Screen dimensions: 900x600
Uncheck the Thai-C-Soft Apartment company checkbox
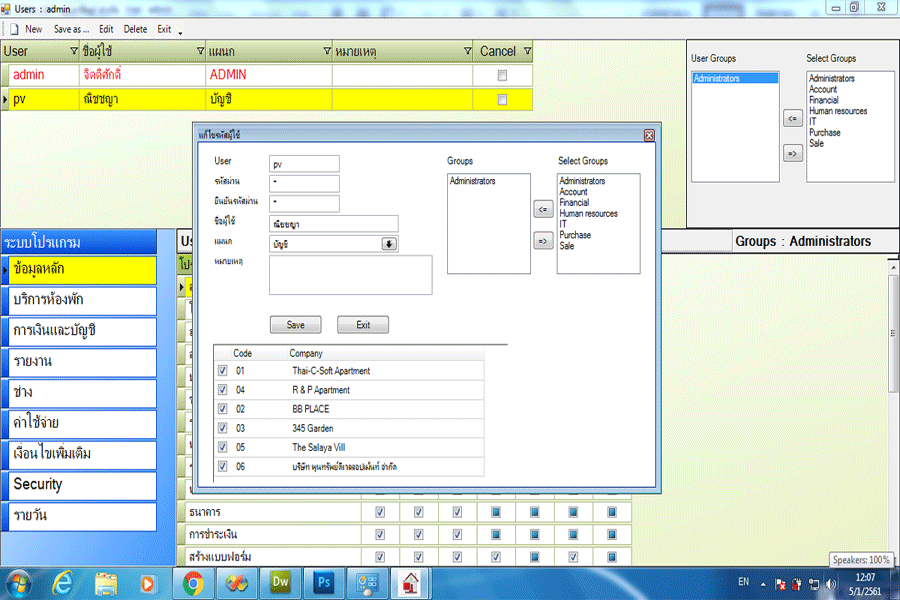[x=223, y=371]
